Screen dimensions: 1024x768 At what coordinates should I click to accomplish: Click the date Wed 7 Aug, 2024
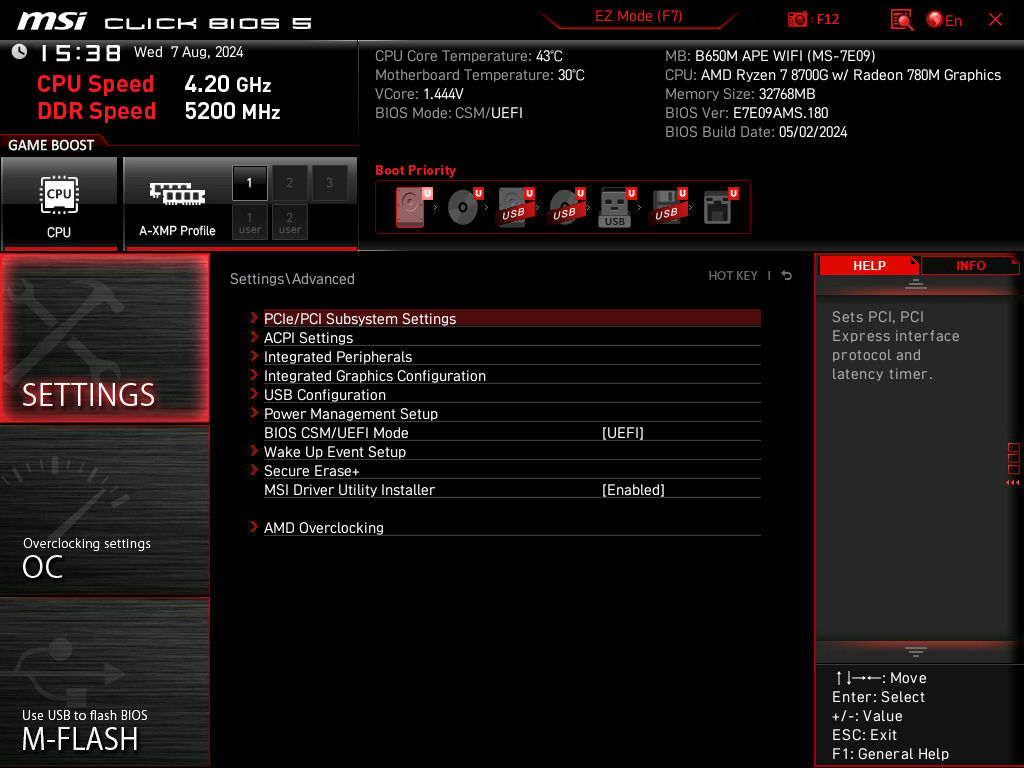pyautogui.click(x=189, y=52)
